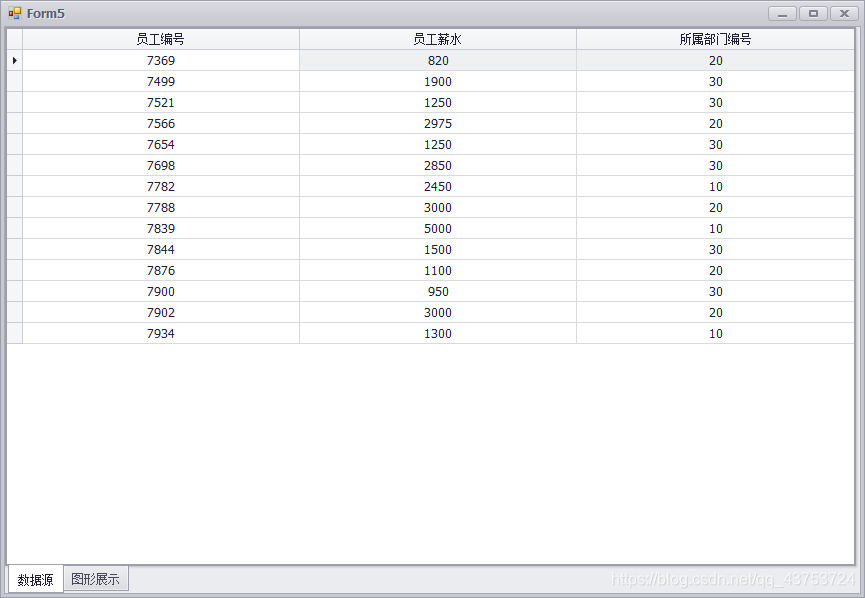Select salary 3000 in row 7788
Image resolution: width=865 pixels, height=598 pixels.
(x=437, y=207)
